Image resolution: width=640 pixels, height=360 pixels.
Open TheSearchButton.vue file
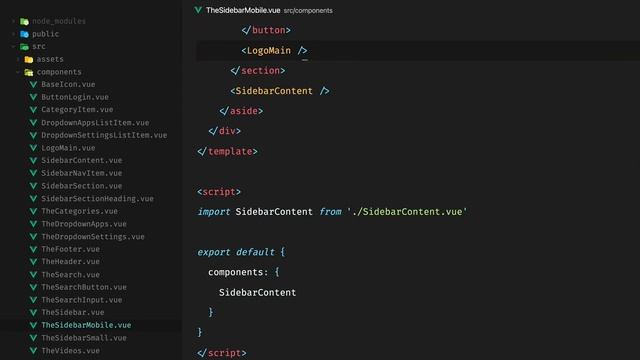click(x=84, y=287)
